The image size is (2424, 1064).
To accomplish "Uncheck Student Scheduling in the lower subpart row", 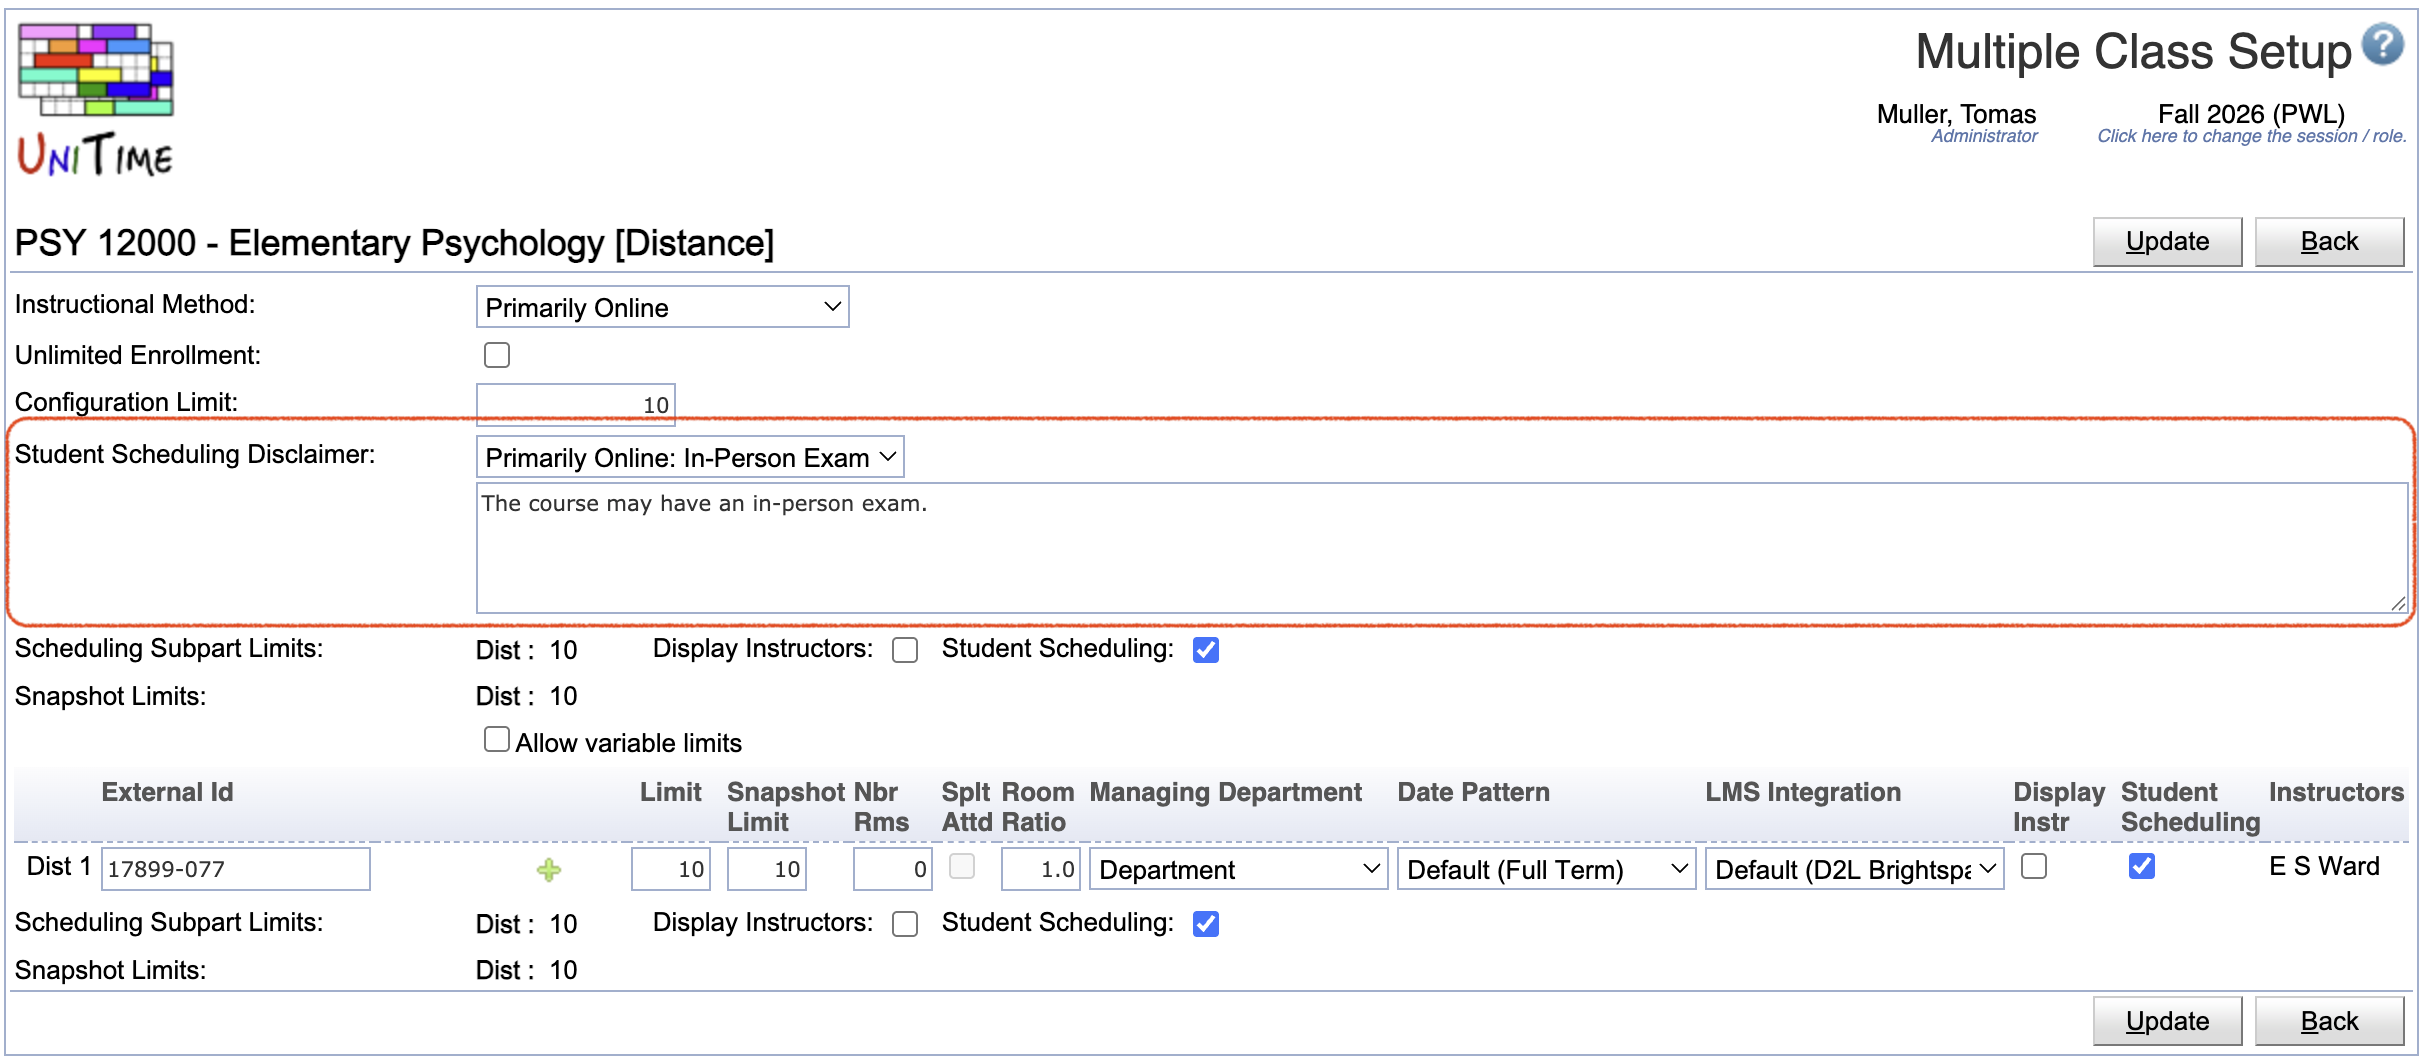I will pos(1206,924).
